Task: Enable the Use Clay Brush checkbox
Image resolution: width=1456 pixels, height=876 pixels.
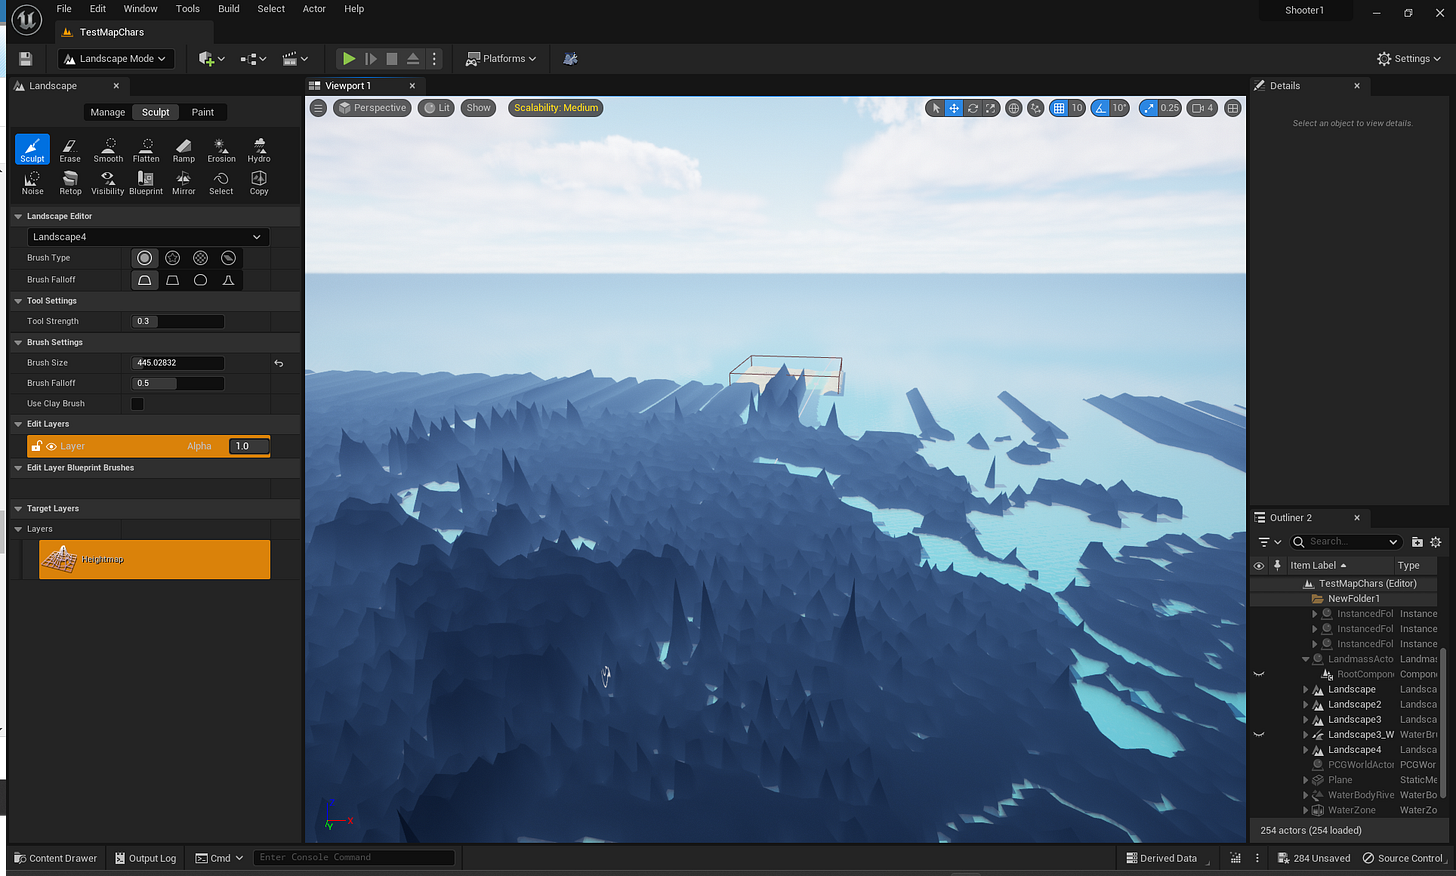Action: click(x=137, y=404)
